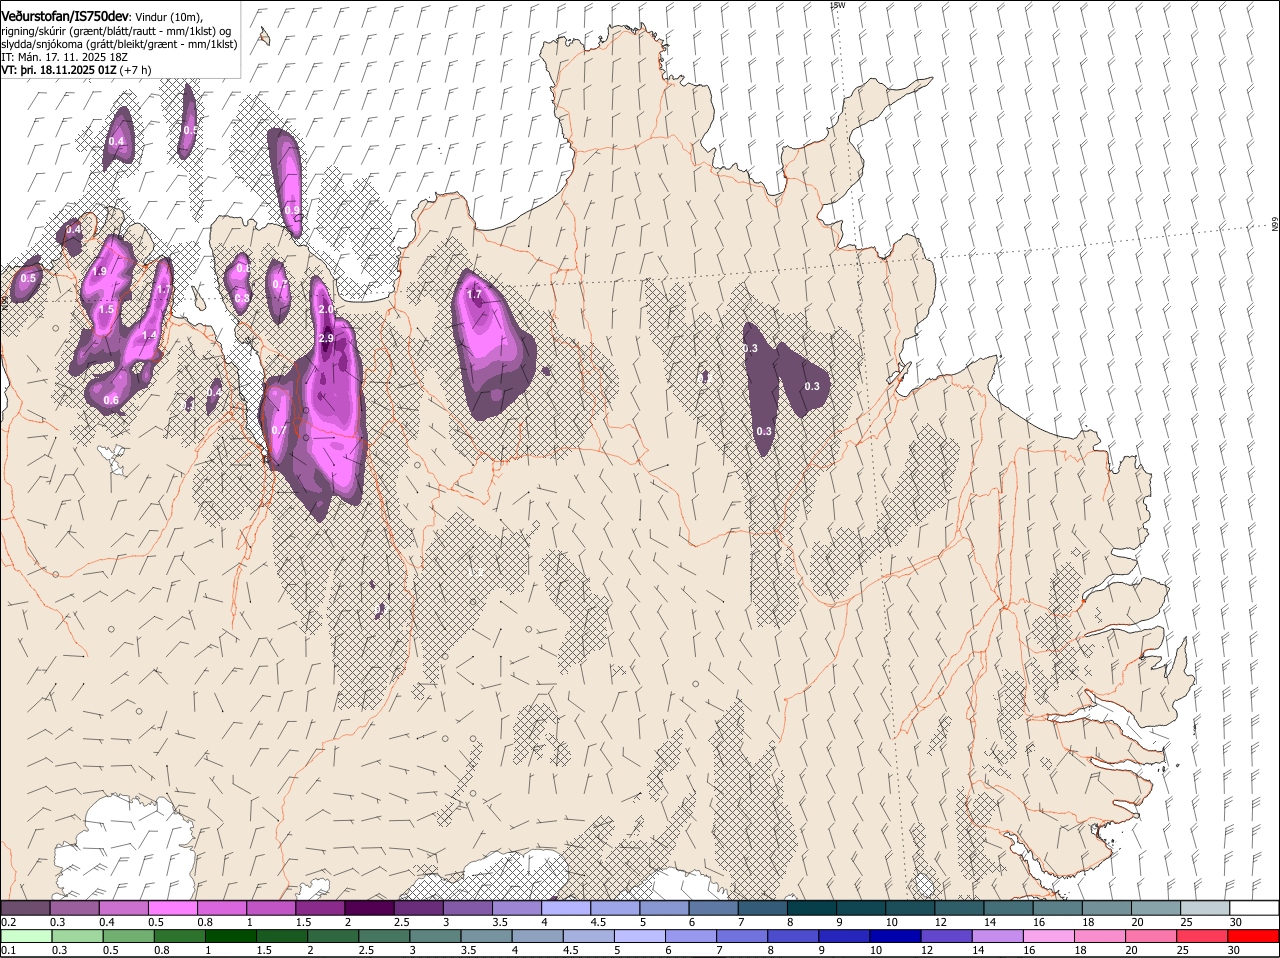Pick the pale lavender rain swatch at 5
Image resolution: width=1280 pixels, height=958 pixels.
click(x=640, y=936)
